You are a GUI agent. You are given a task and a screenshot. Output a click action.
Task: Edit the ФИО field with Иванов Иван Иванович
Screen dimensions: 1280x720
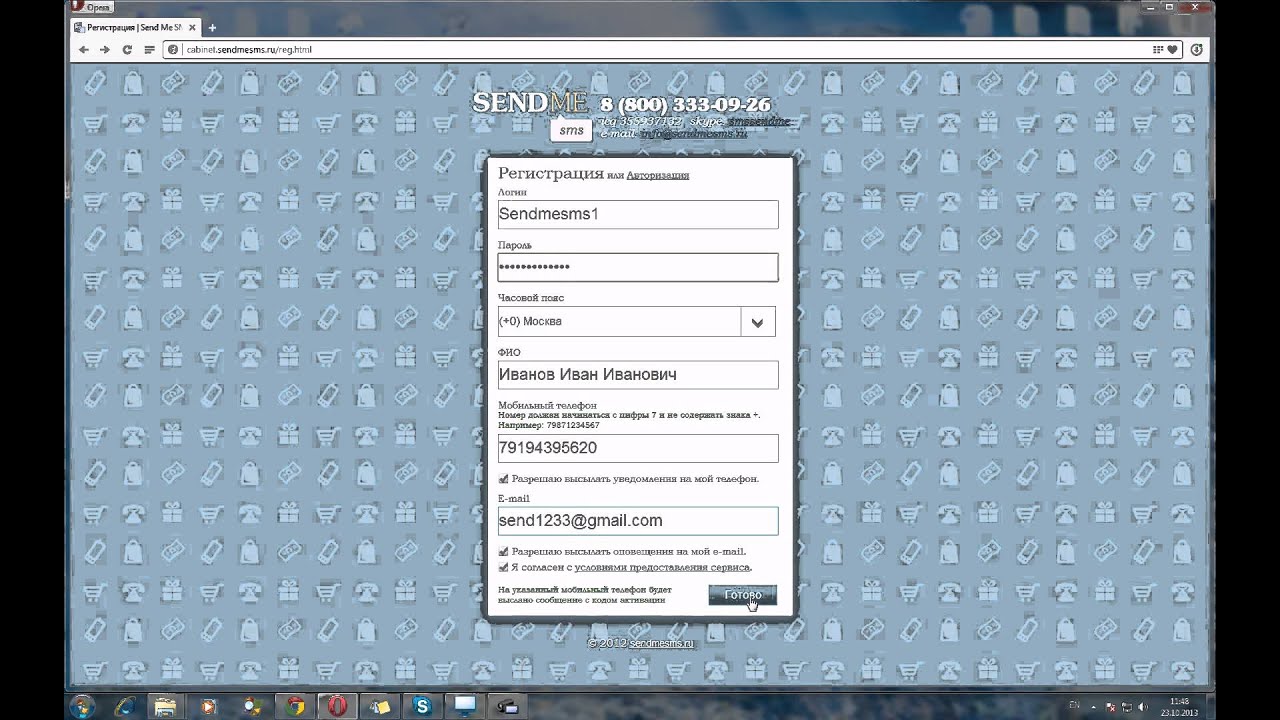pos(638,375)
